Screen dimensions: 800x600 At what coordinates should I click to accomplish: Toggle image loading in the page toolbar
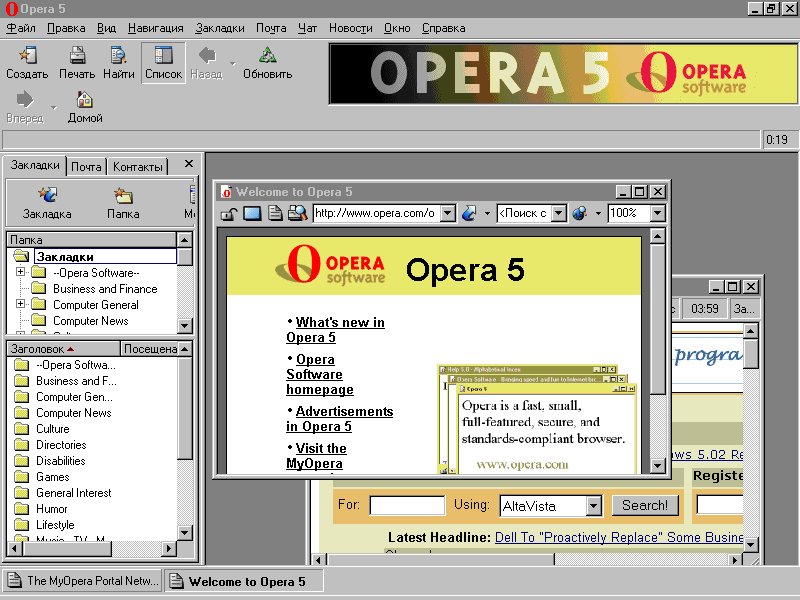[252, 213]
